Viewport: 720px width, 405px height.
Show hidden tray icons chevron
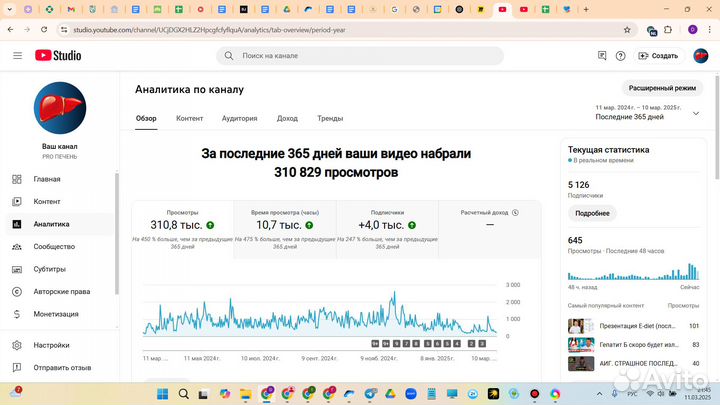(x=600, y=394)
